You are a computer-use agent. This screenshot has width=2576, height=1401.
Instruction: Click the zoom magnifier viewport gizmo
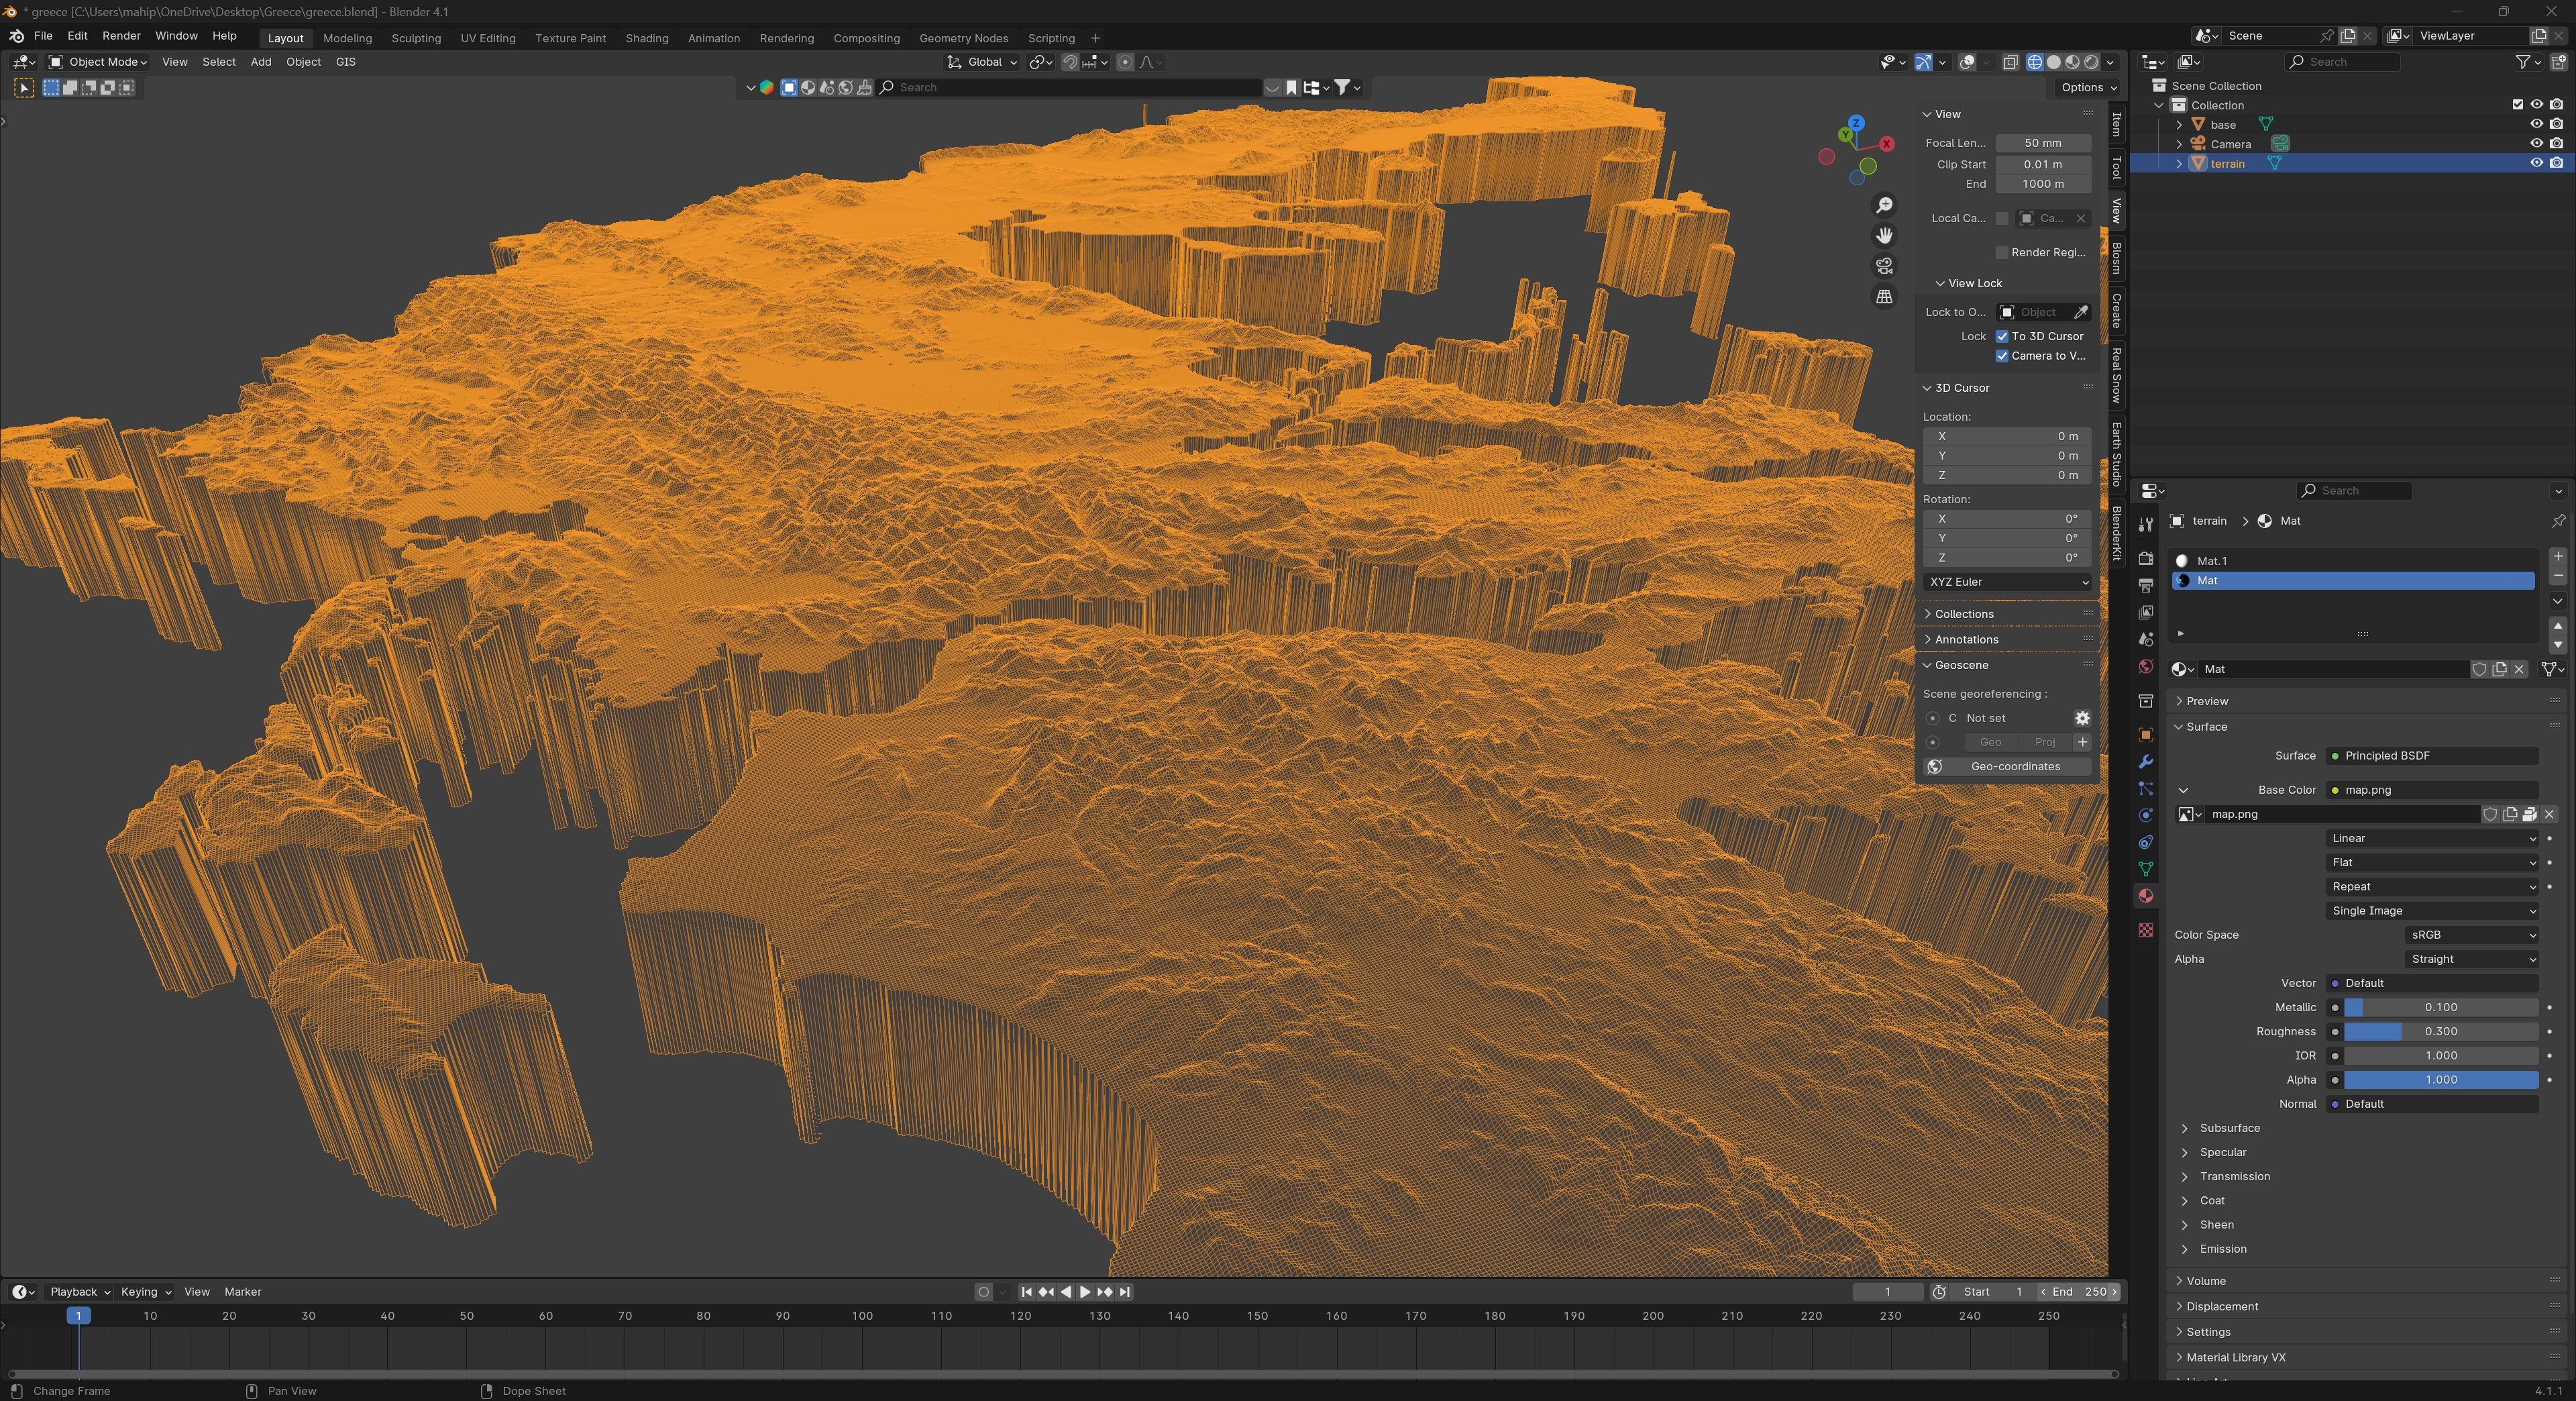(x=1884, y=205)
